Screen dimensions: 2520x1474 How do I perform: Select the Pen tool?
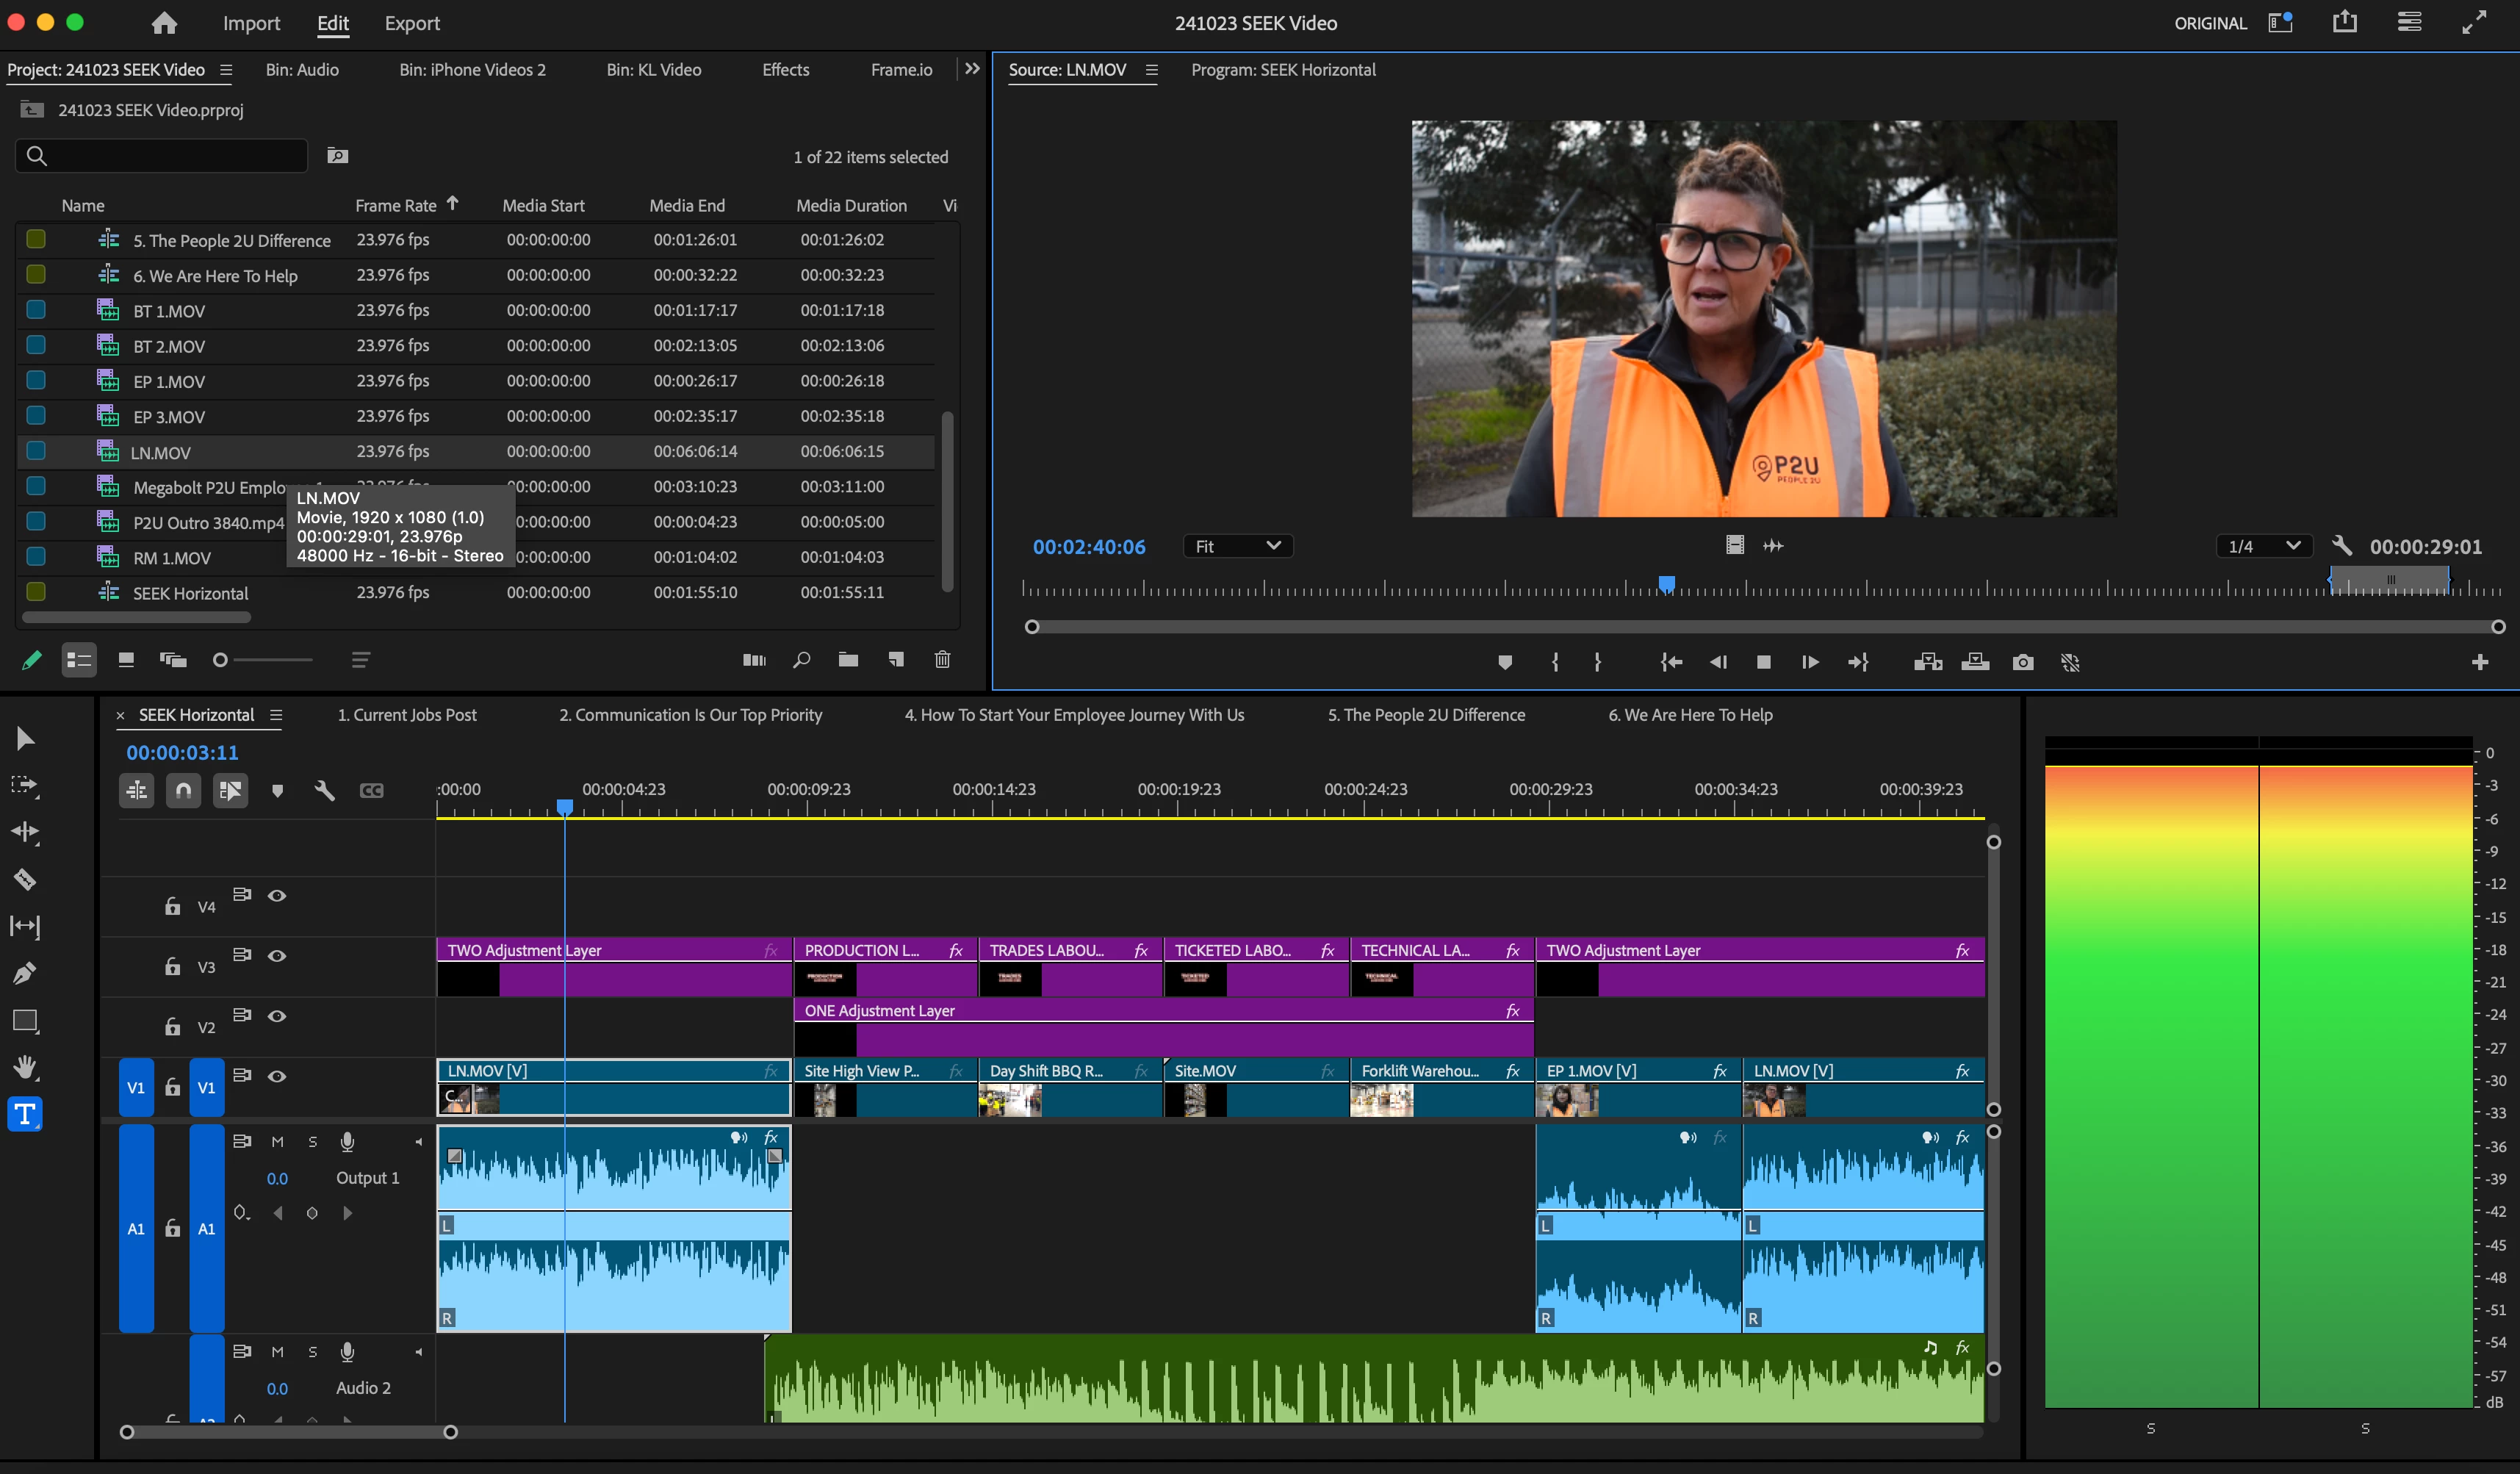(25, 973)
